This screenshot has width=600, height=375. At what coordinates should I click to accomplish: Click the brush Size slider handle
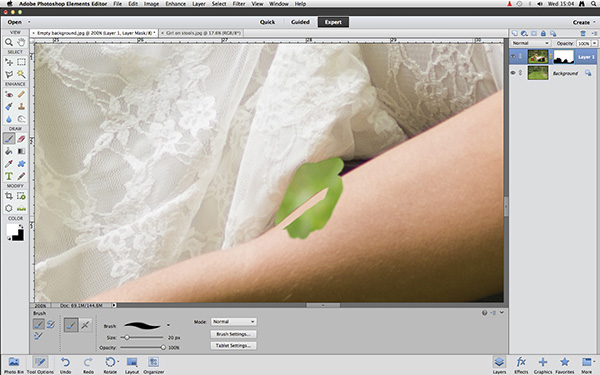[x=127, y=338]
